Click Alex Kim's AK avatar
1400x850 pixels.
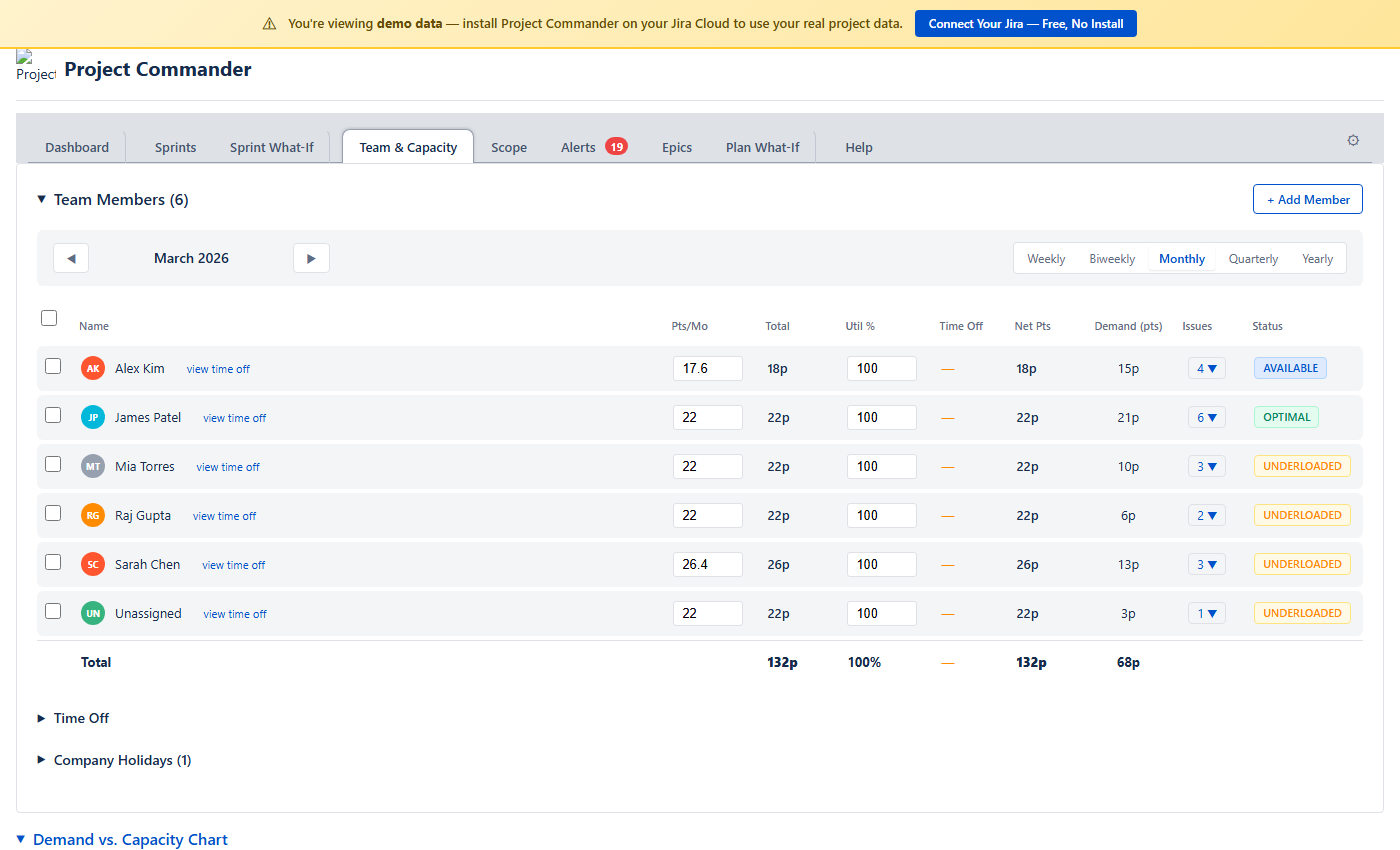click(x=93, y=368)
